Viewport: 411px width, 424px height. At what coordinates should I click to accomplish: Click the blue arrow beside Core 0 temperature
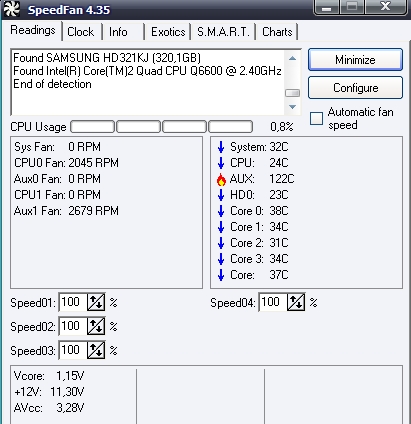click(x=221, y=211)
